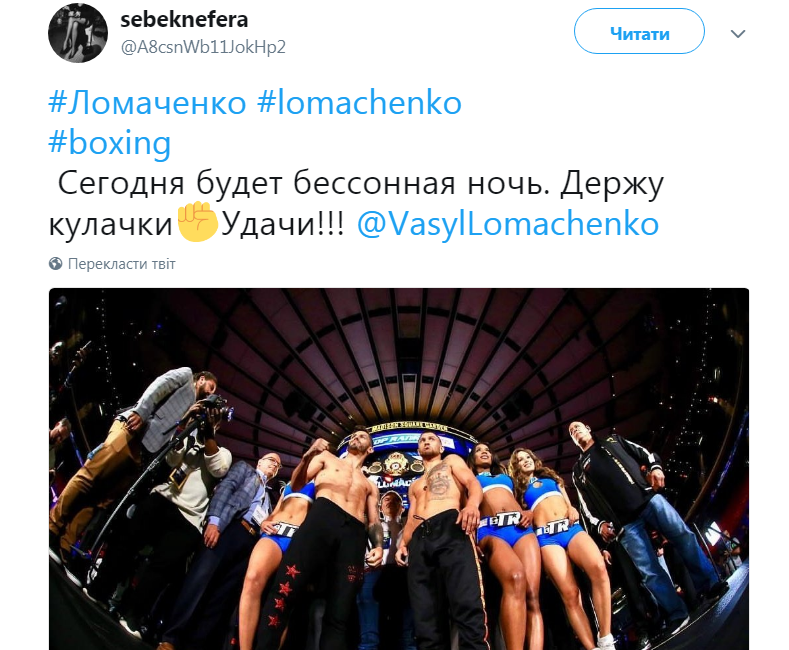Open the @A8csnWb11JokHp2 handle link
The width and height of the screenshot is (789, 650).
click(x=203, y=47)
